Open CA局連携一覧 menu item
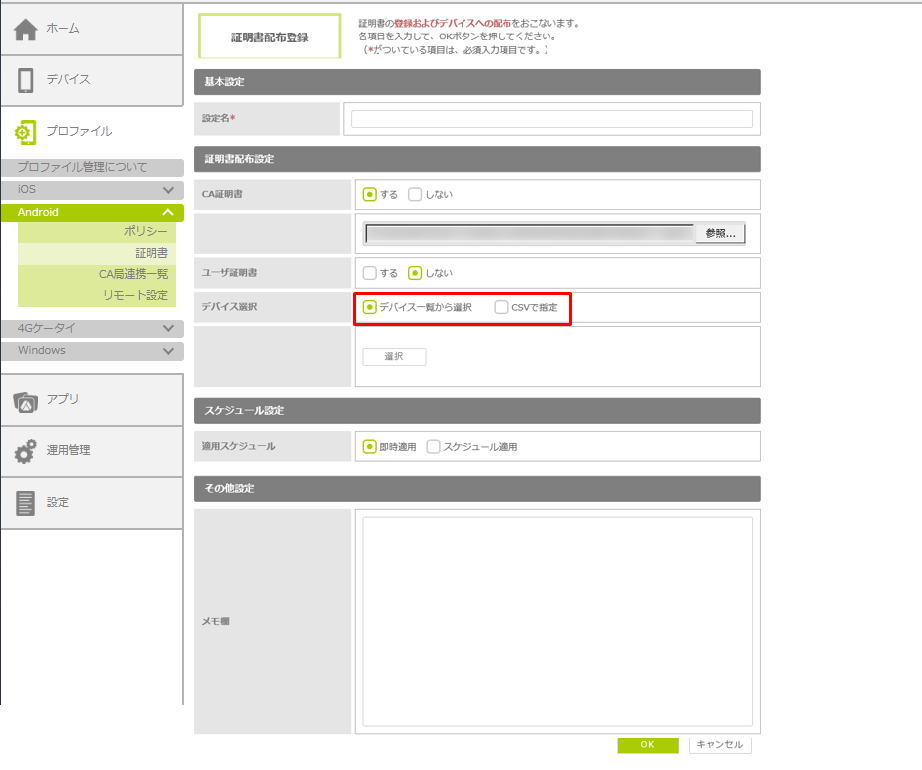Screen dimensions: 922x770 (133, 274)
